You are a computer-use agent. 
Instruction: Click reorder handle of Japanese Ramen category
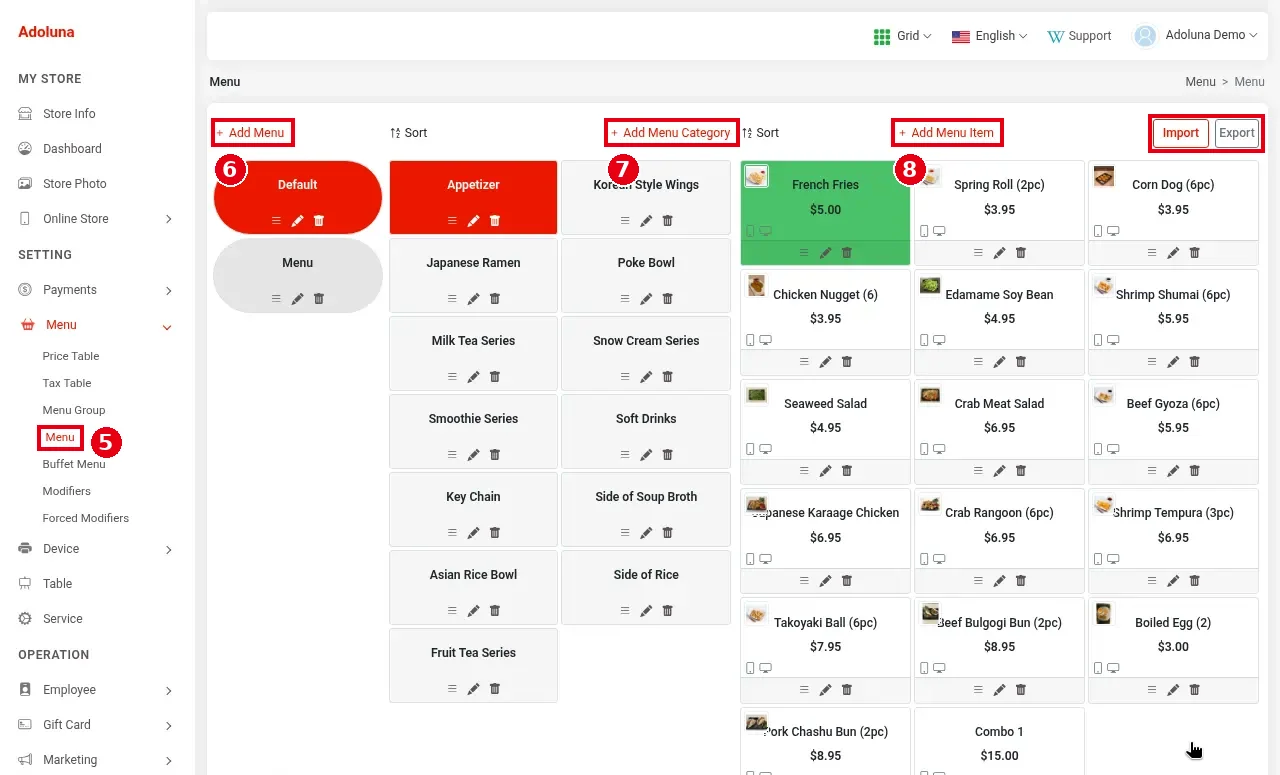452,299
